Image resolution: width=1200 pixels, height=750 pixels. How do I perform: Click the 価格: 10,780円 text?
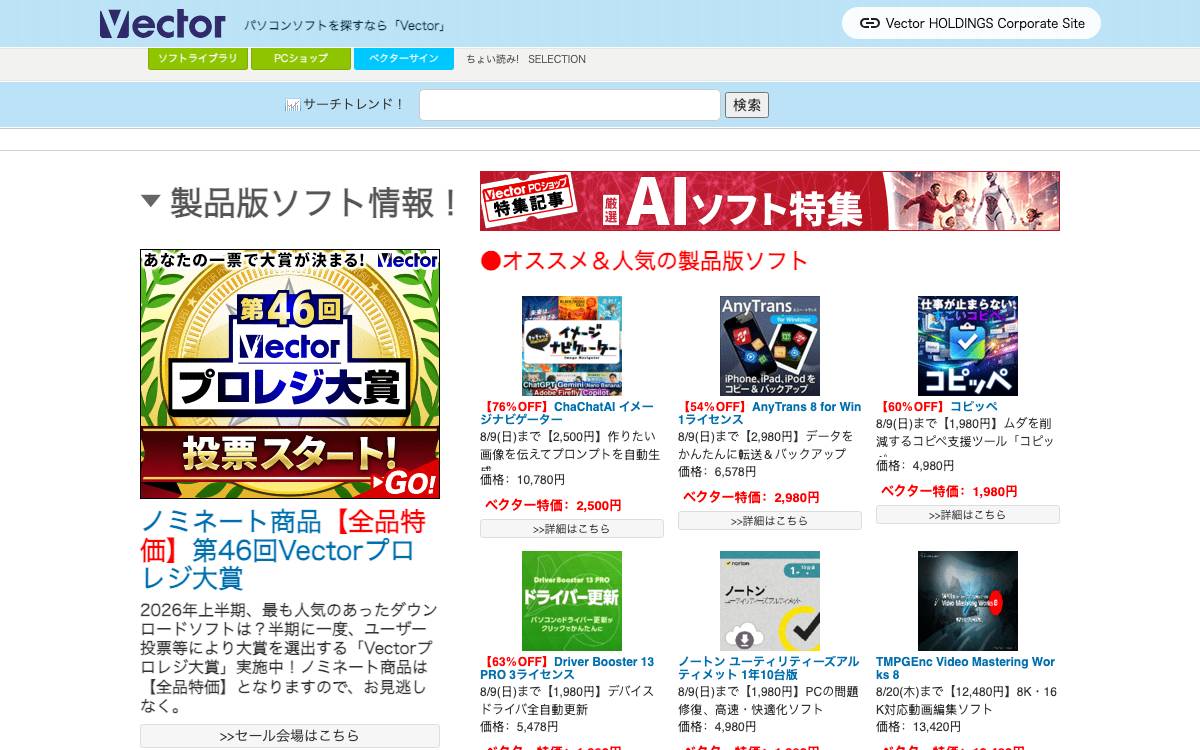(523, 480)
